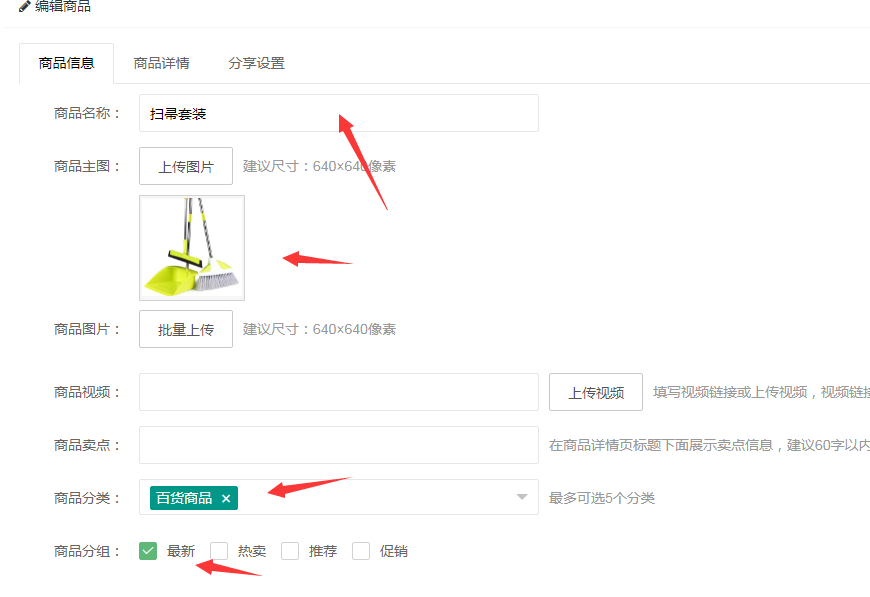Focus the 商品名称 text field
This screenshot has height=597, width=870.
338,113
